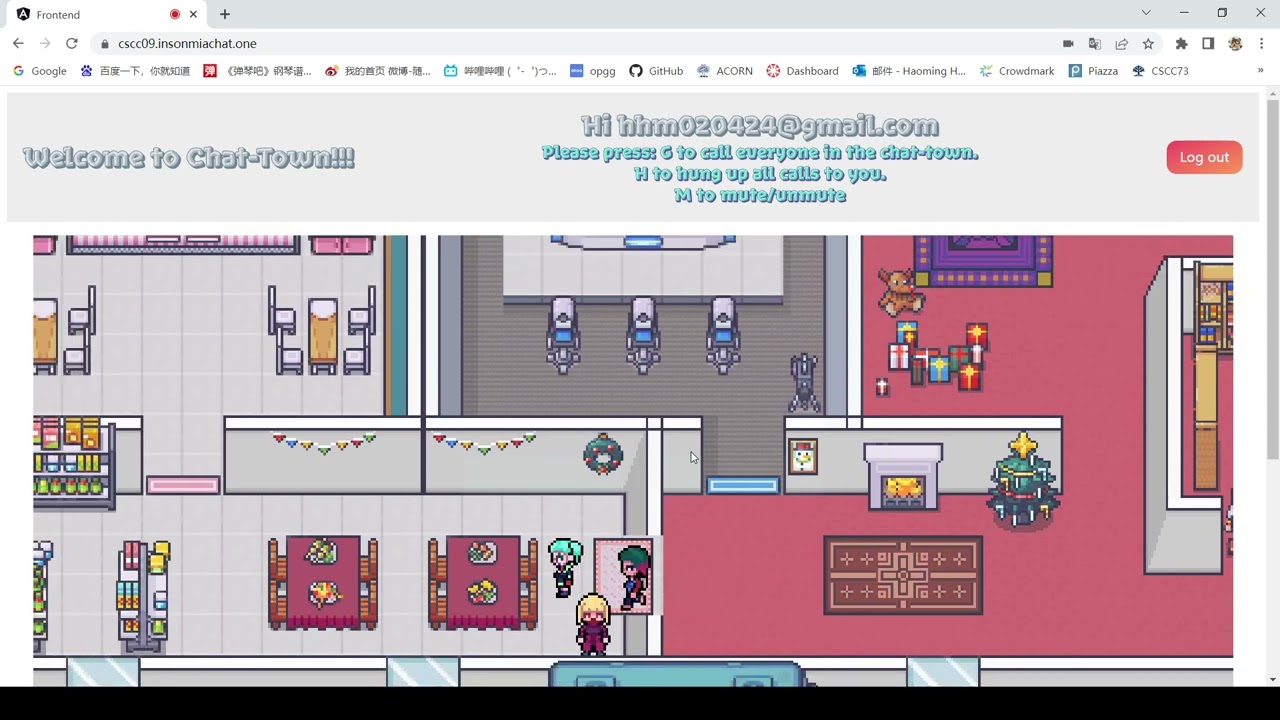Screen dimensions: 1280x720
Task: Click the teal-haired character
Action: (x=565, y=566)
